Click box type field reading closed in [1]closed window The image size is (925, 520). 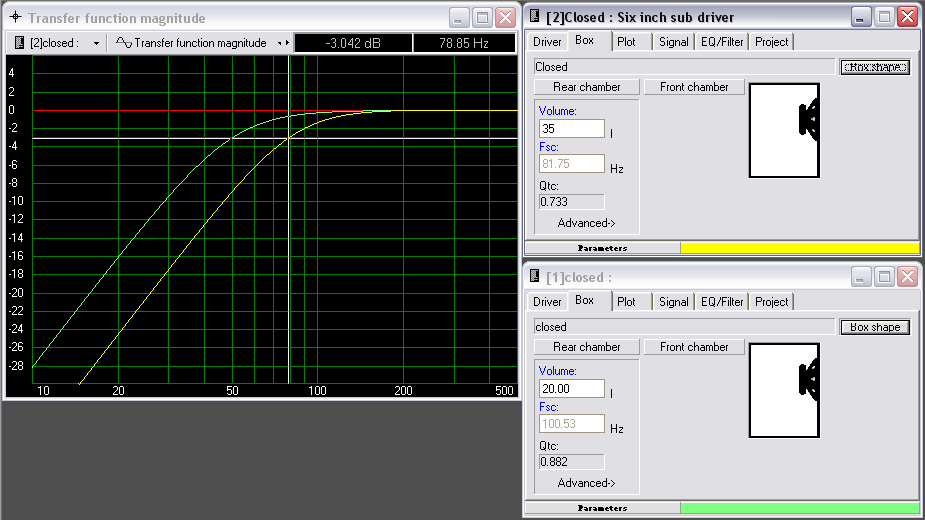684,326
